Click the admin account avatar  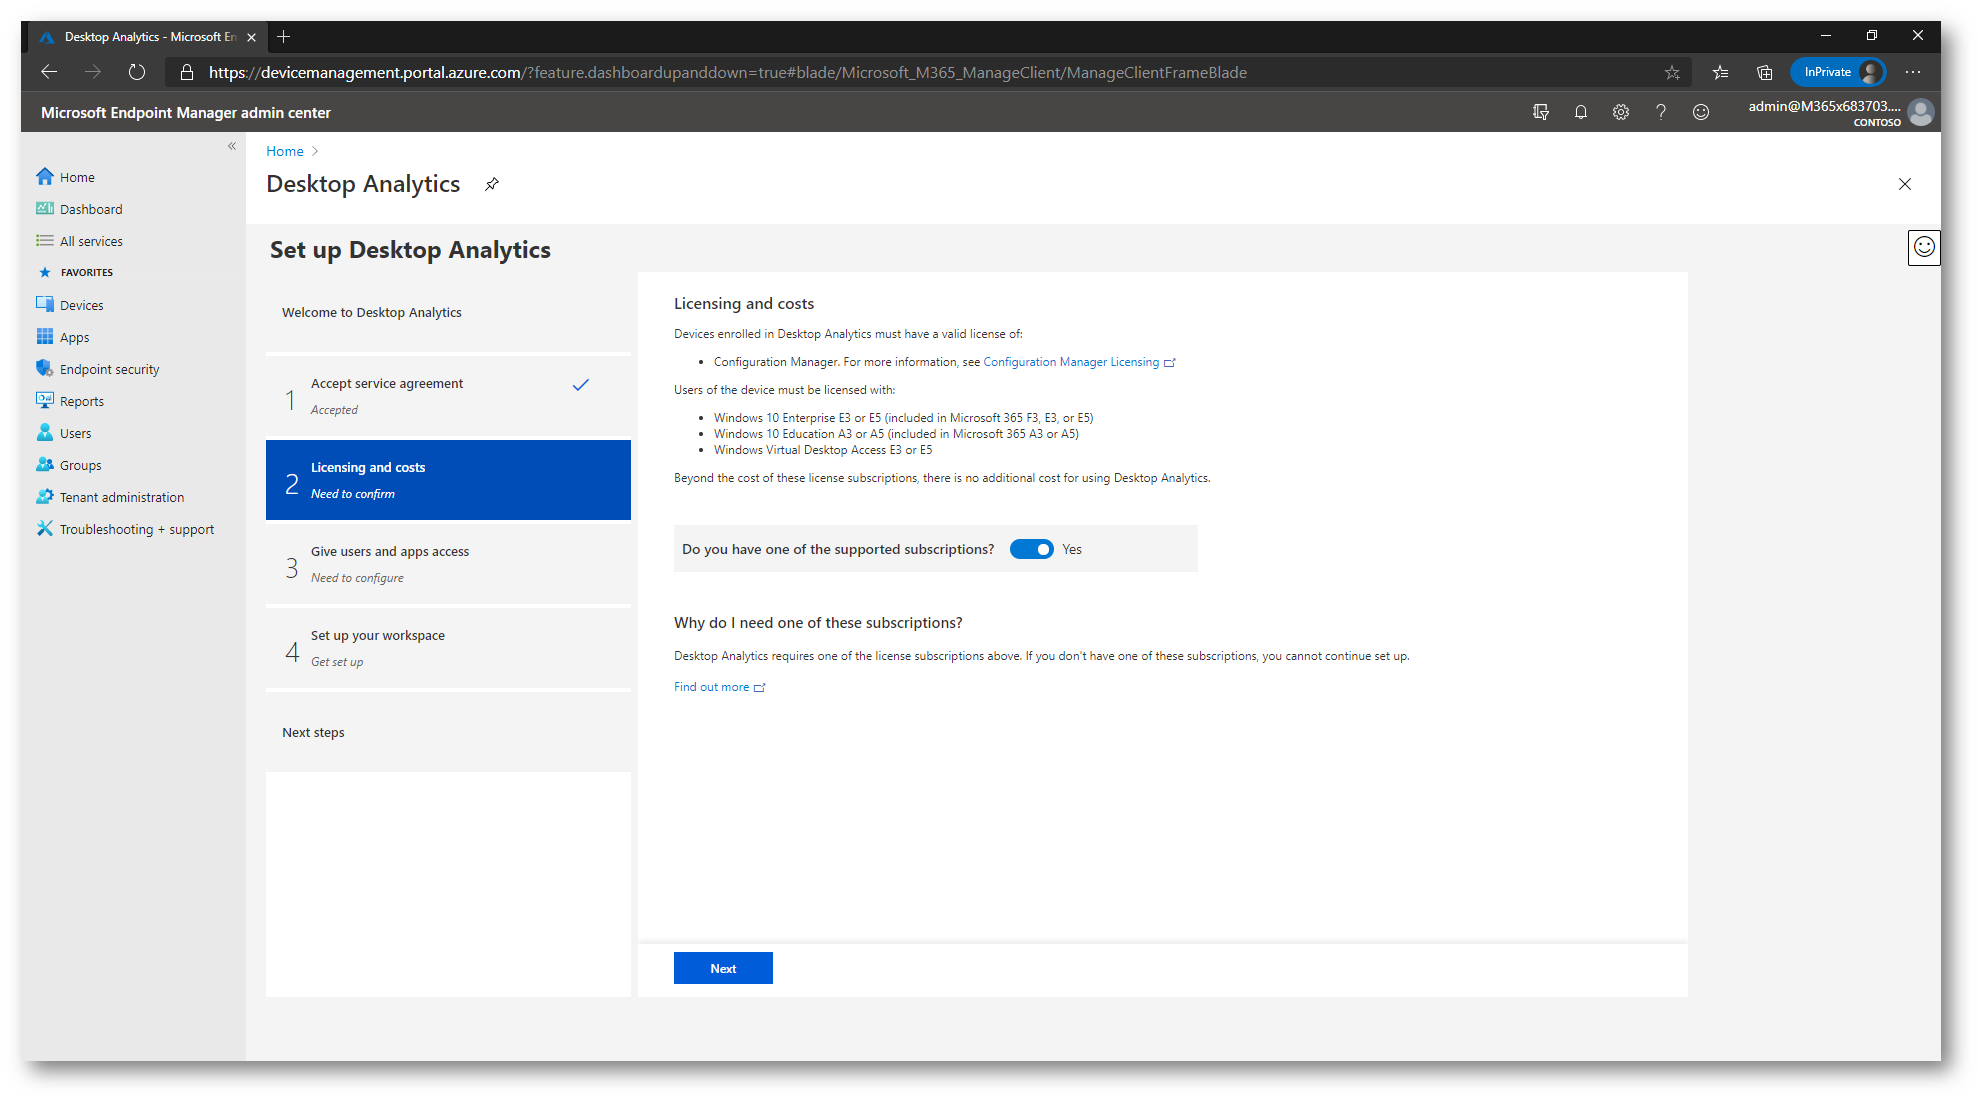[1921, 112]
